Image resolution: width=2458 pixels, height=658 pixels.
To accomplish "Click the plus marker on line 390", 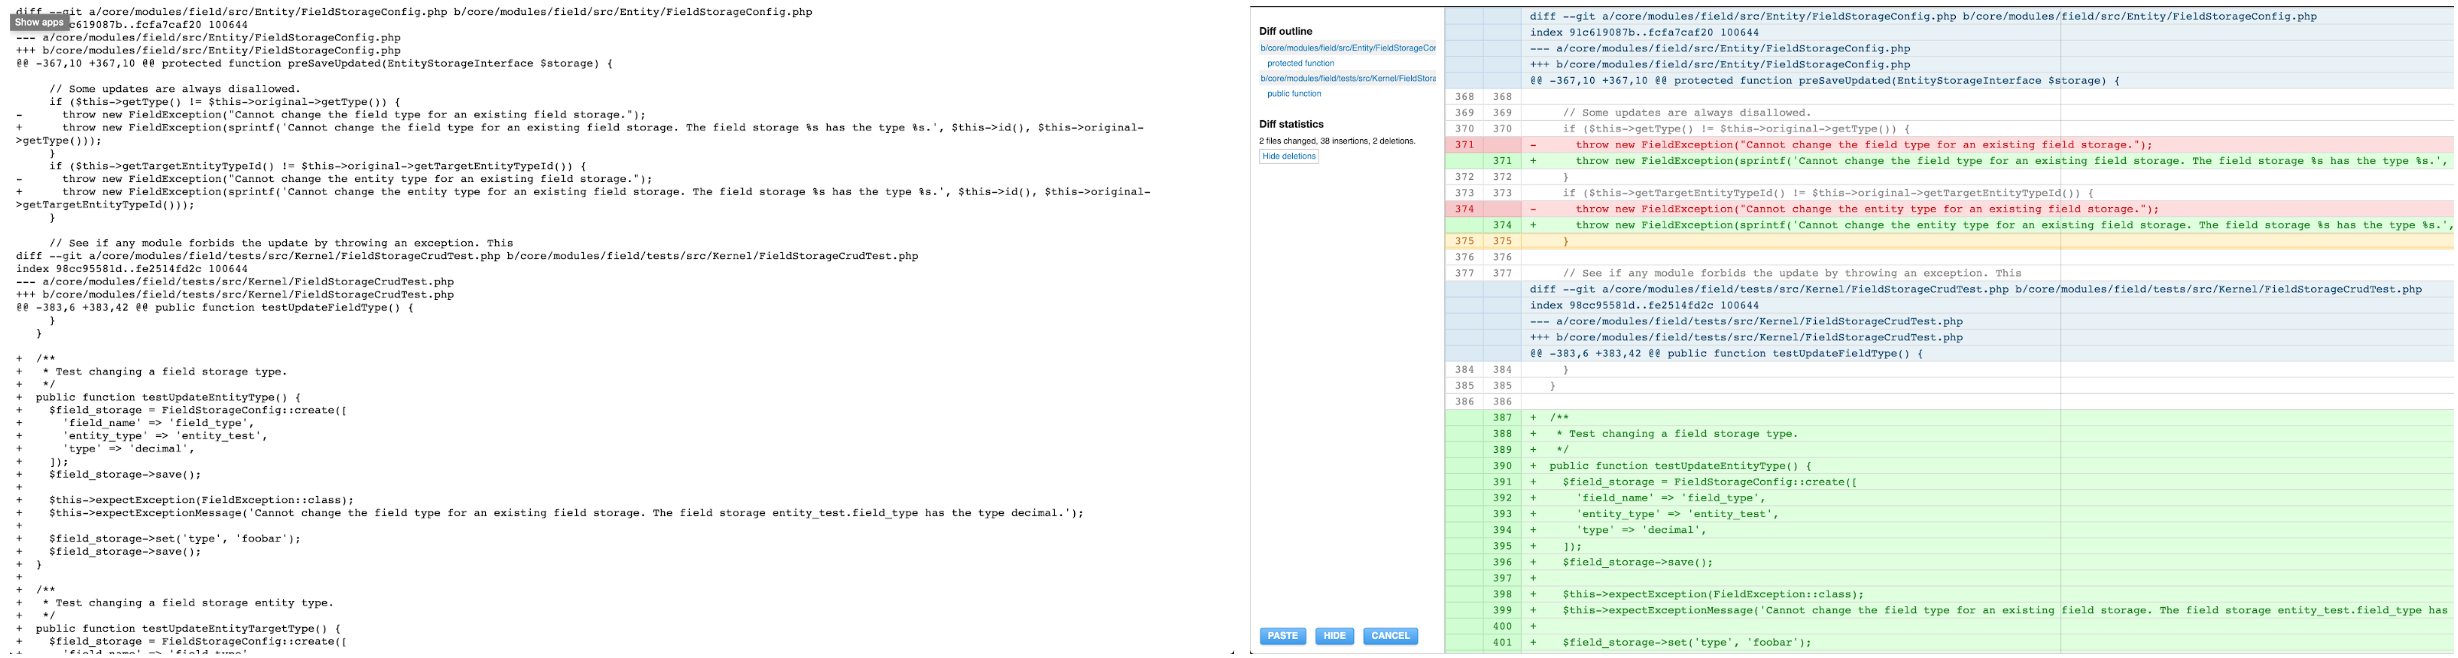I will (1533, 466).
